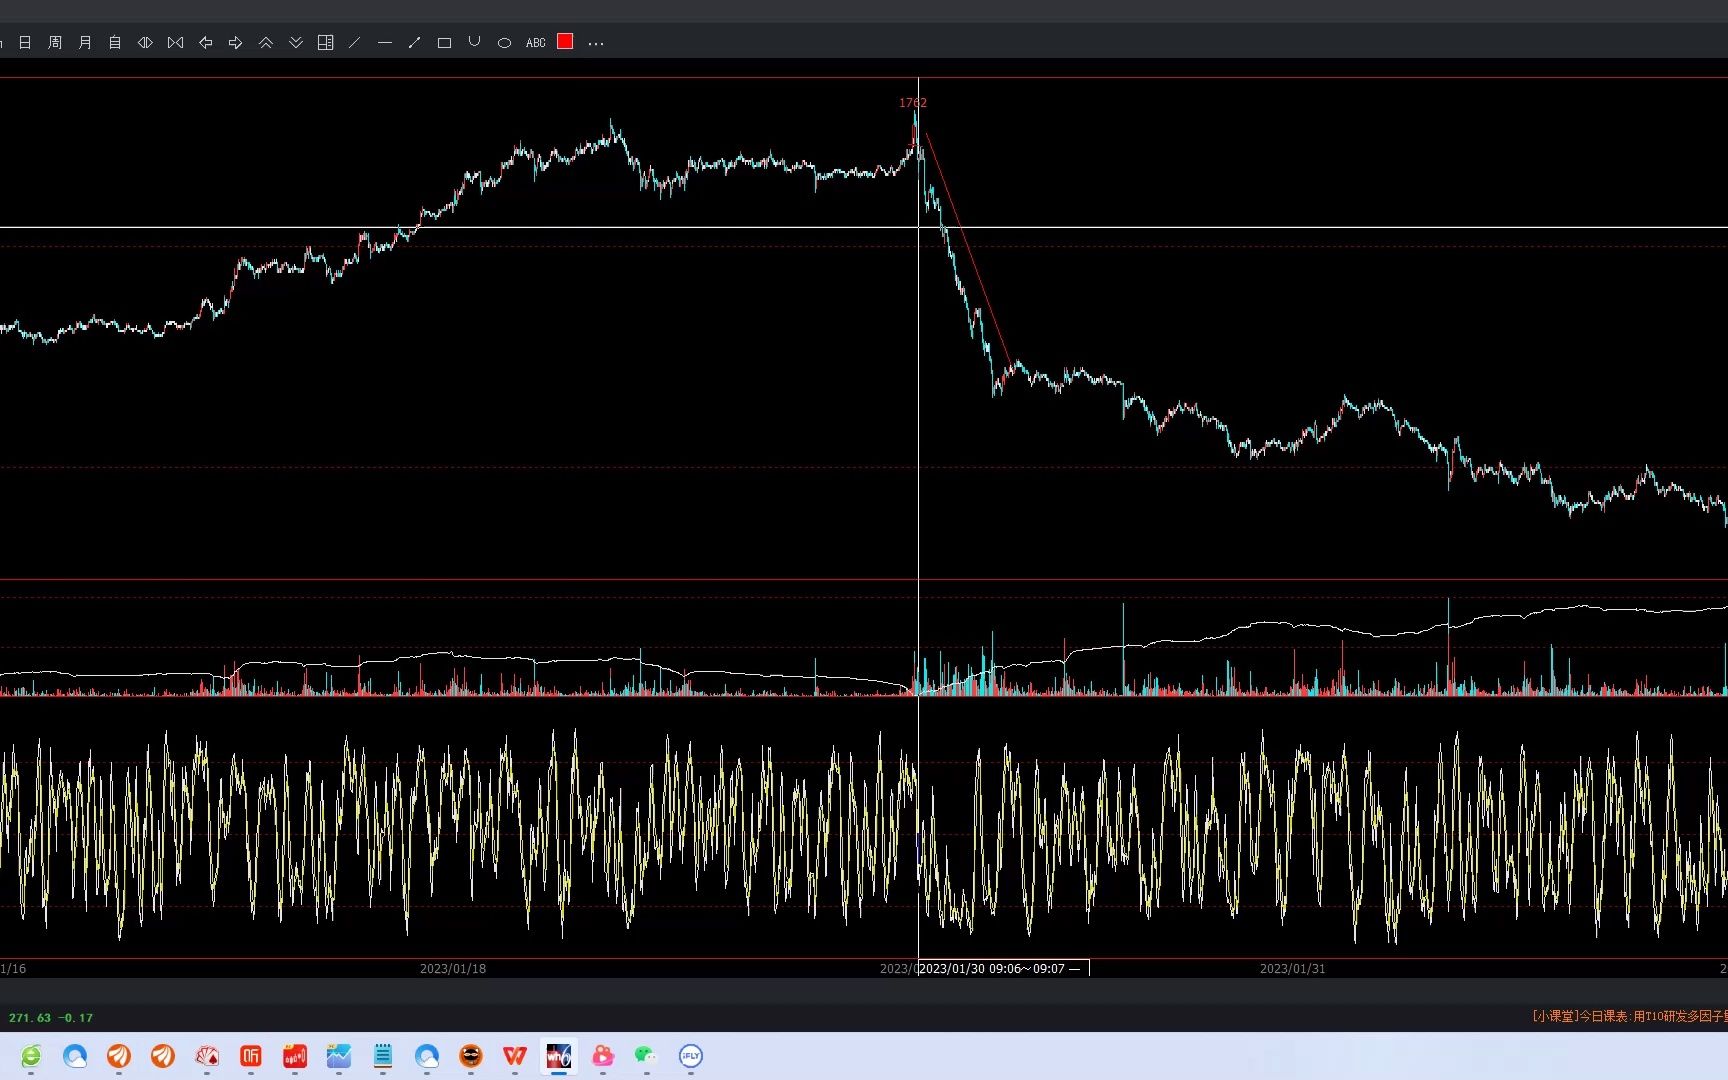The height and width of the screenshot is (1080, 1728).
Task: Switch chart to daily (日) period
Action: click(x=25, y=43)
